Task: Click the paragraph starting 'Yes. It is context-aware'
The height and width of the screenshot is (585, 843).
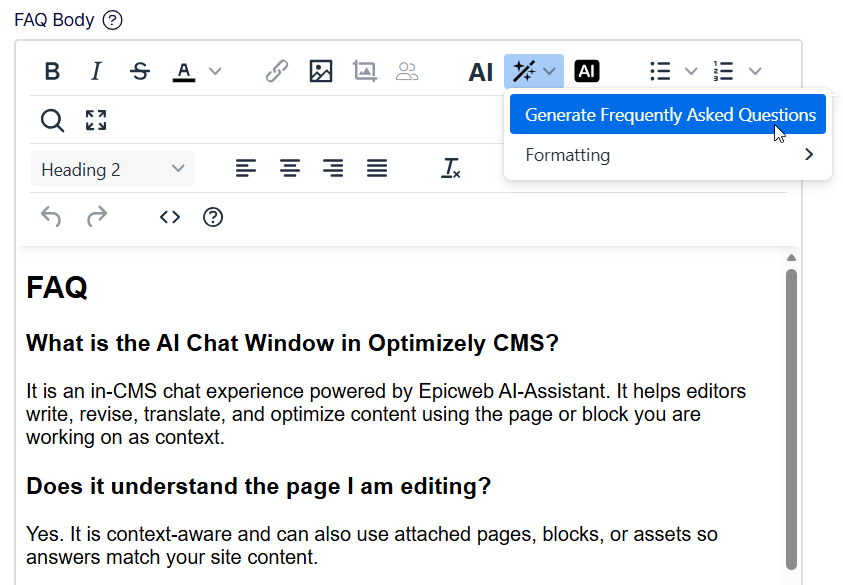Action: [372, 546]
